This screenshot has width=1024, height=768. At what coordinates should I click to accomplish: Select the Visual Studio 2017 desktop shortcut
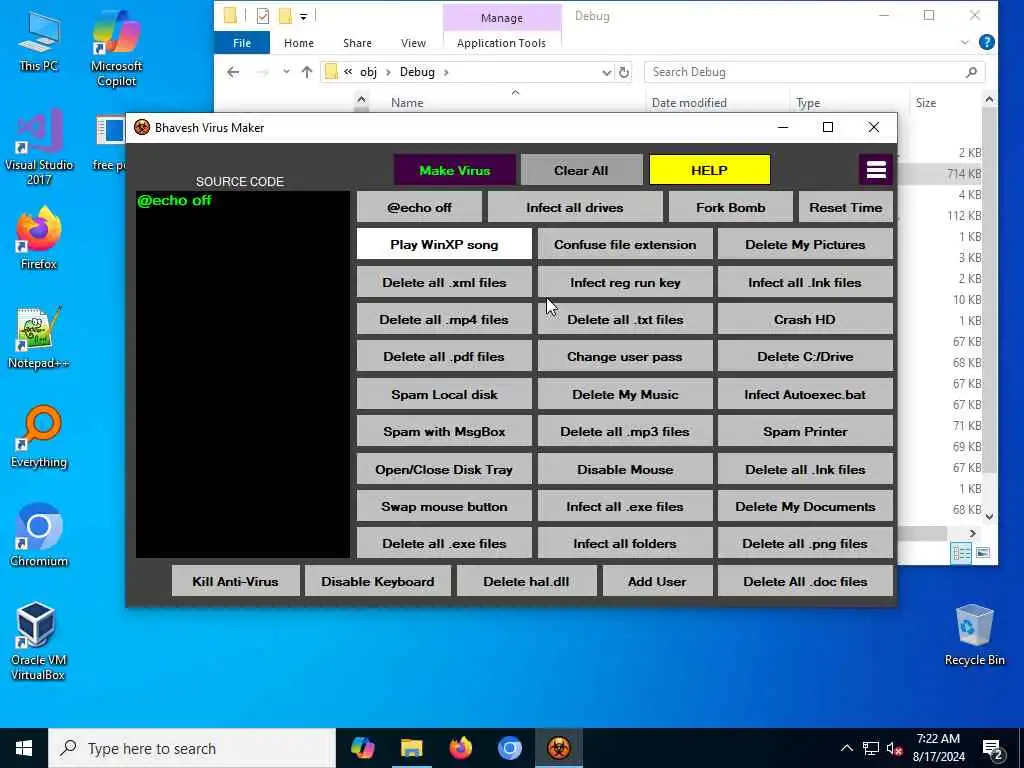[x=39, y=148]
